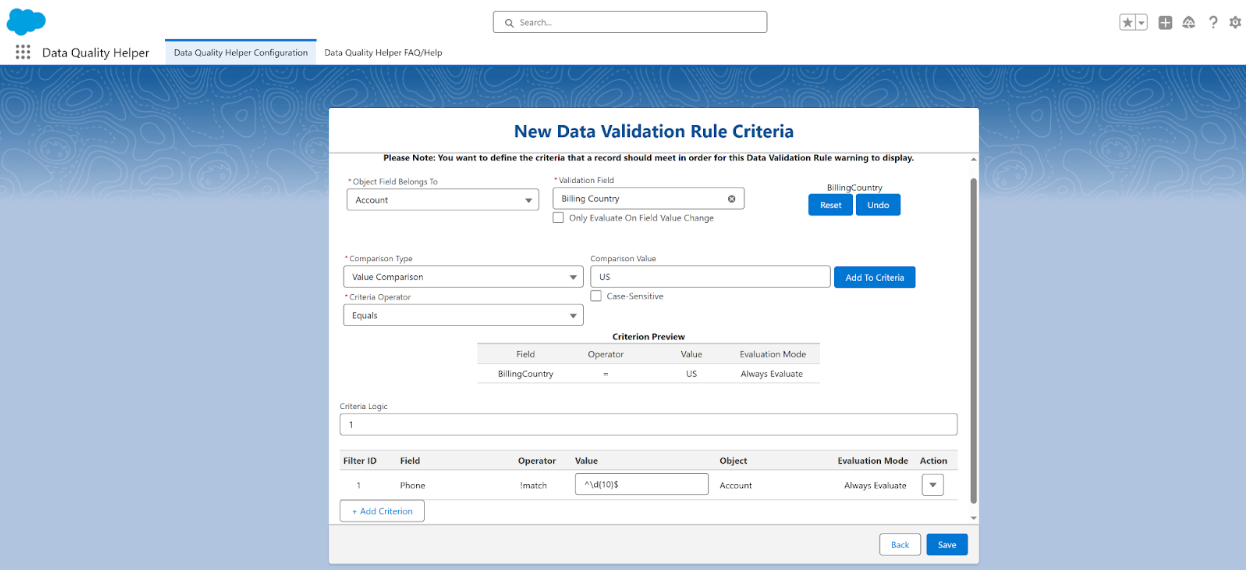Open the Phone criterion row action menu
Viewport: 1246px width, 570px height.
932,485
